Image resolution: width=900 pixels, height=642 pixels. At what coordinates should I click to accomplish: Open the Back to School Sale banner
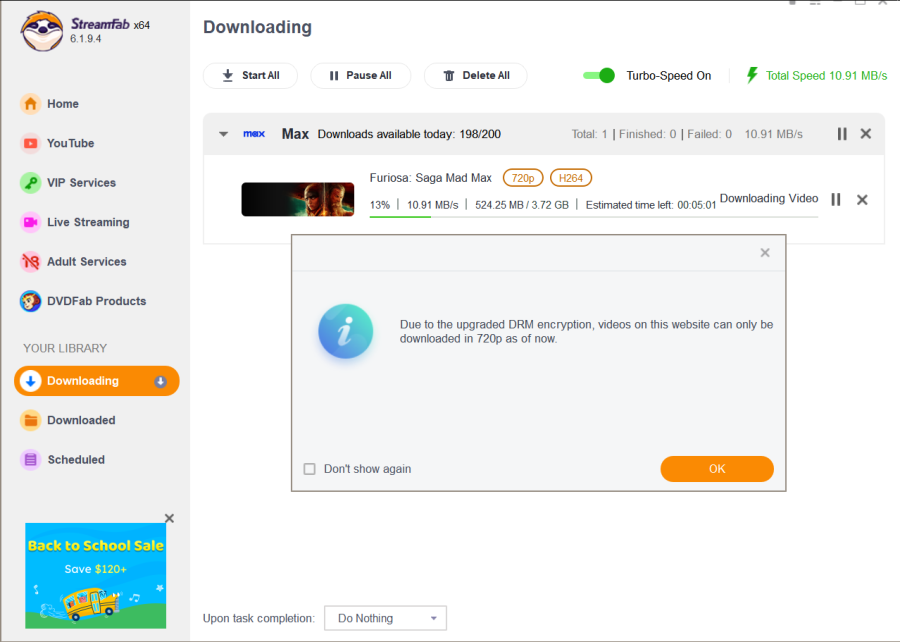[x=96, y=575]
